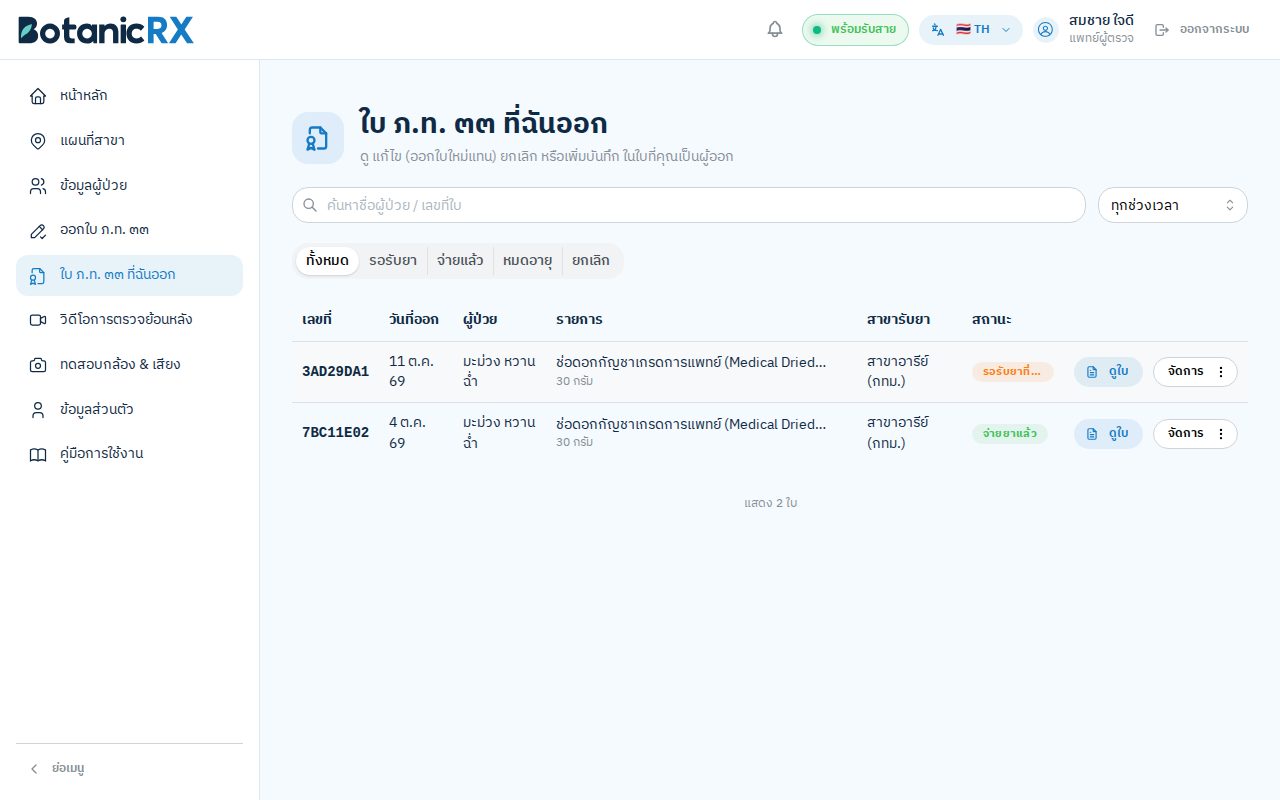Click the magnifier icon in the search box
1280x800 pixels.
click(310, 205)
